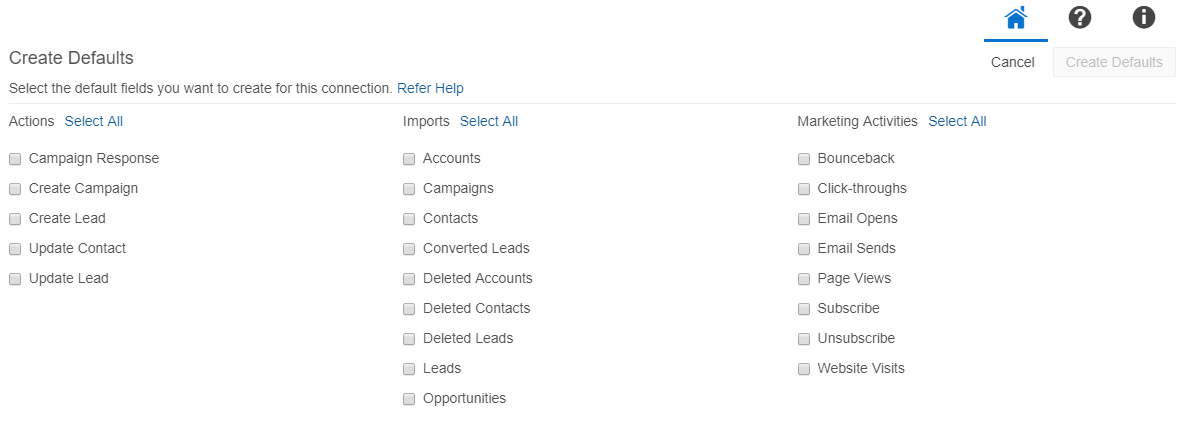Check the Website Visits option
The height and width of the screenshot is (421, 1182).
(x=804, y=369)
